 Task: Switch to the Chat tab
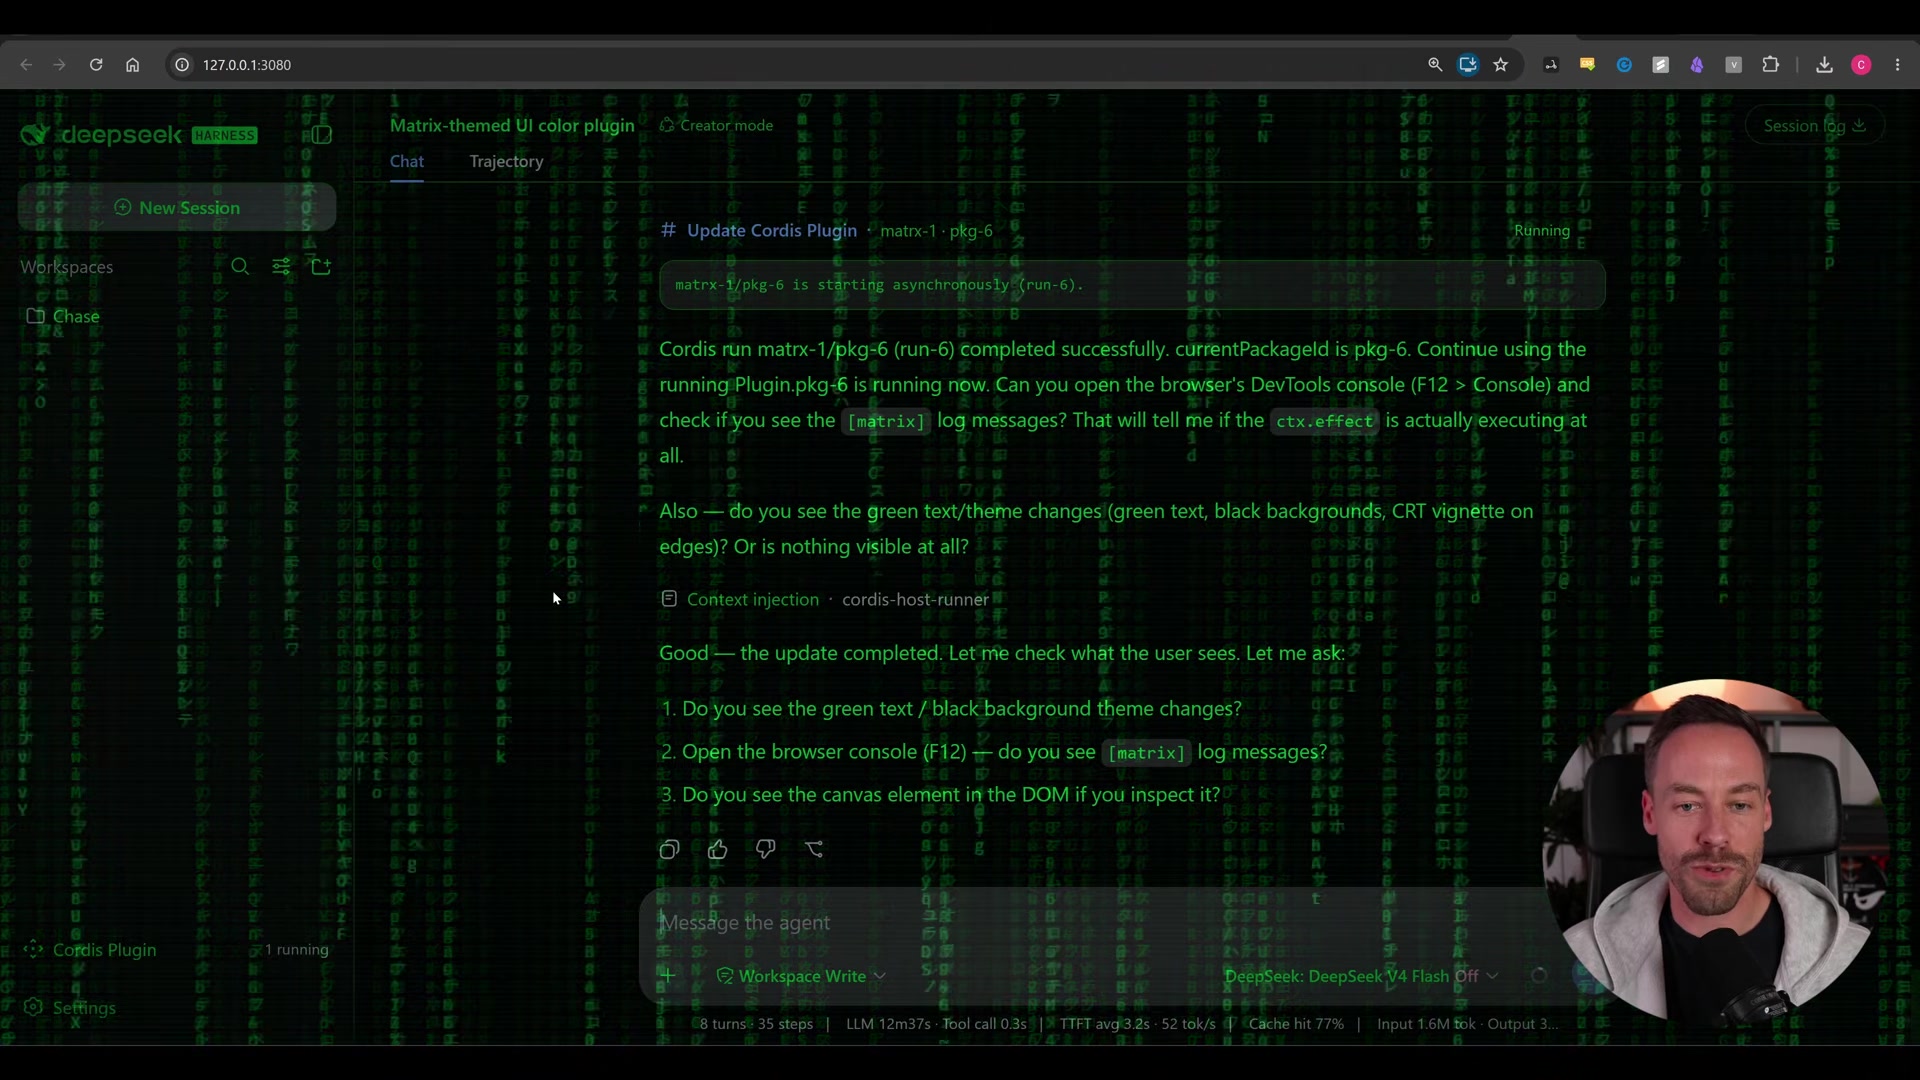pos(407,161)
